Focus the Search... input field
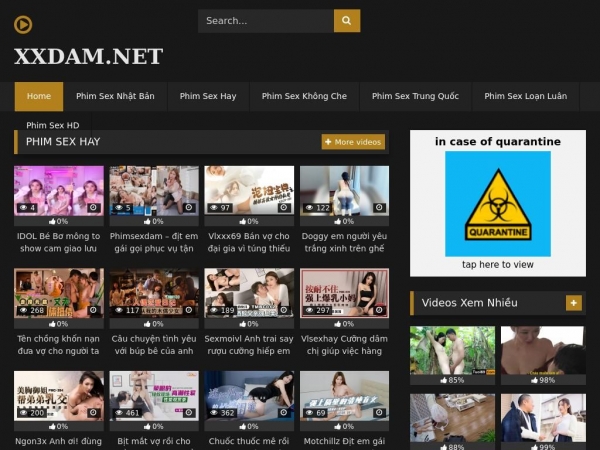This screenshot has width=600, height=450. 266,21
